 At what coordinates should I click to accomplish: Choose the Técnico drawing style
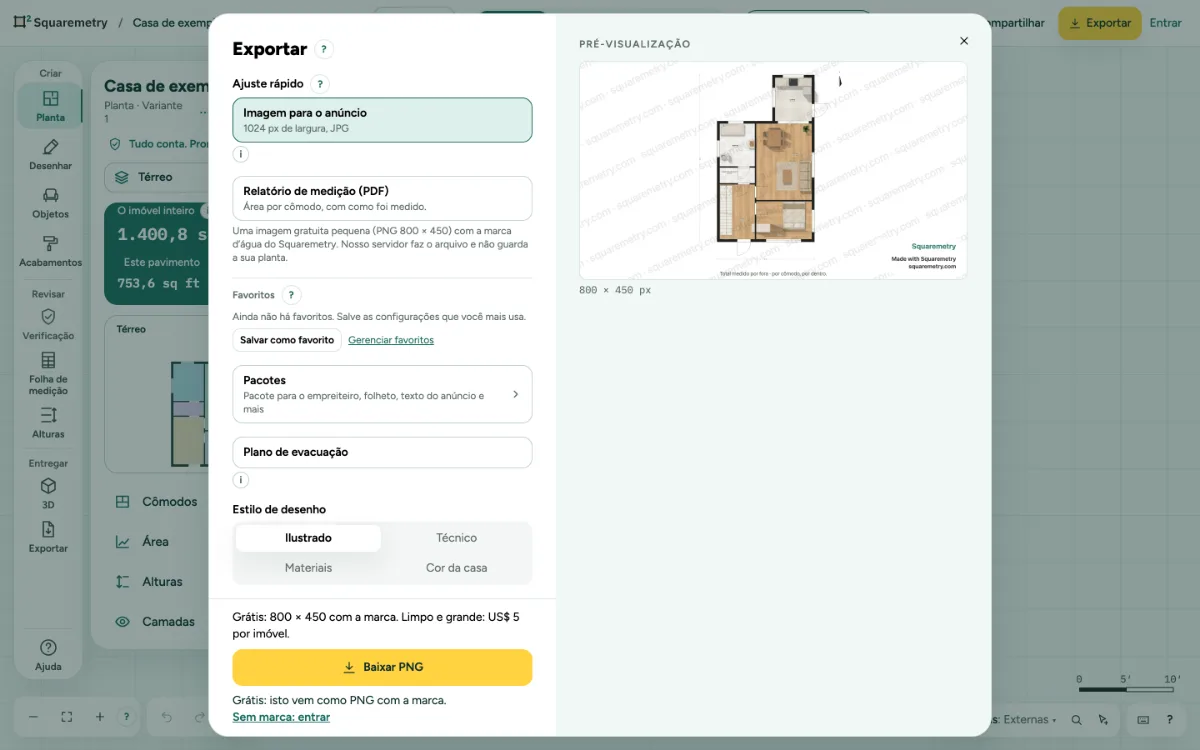pos(456,538)
